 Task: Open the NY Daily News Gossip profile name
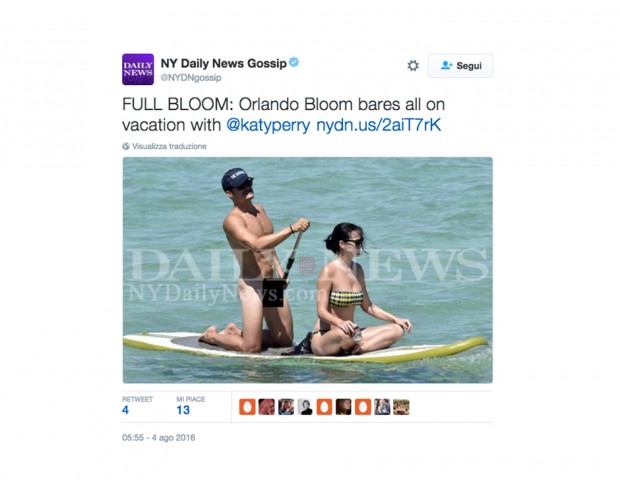tap(223, 63)
